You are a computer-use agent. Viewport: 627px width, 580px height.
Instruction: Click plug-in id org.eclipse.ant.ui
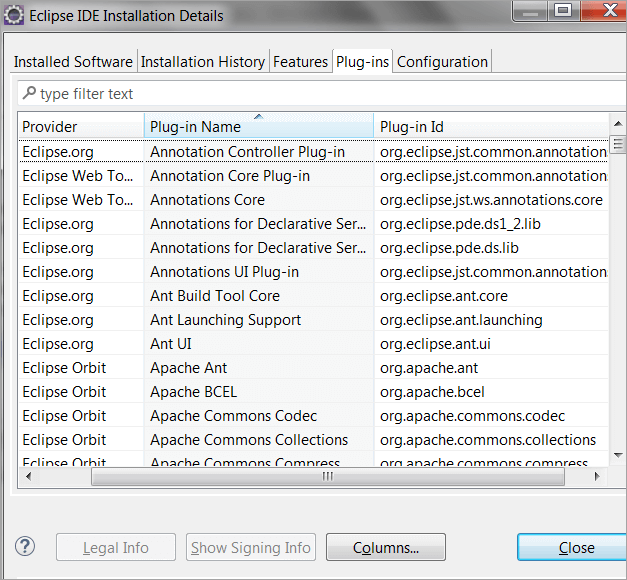pos(435,344)
